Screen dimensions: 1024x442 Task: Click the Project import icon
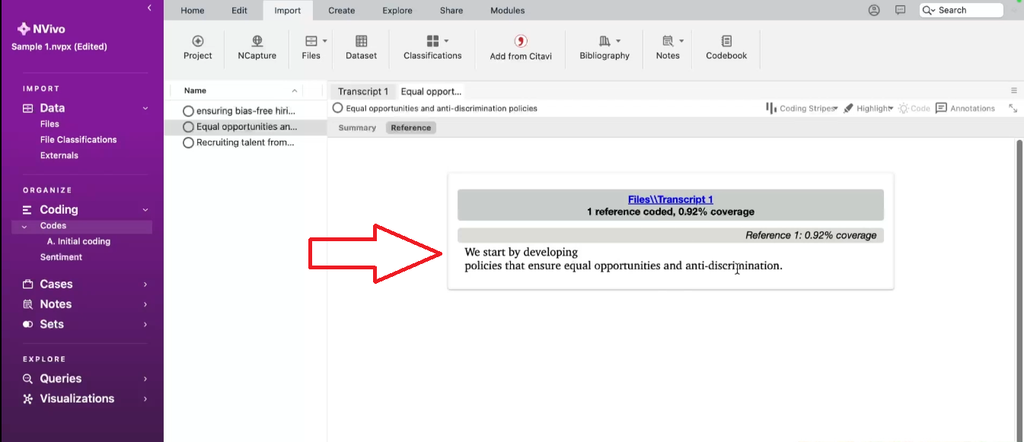[197, 41]
